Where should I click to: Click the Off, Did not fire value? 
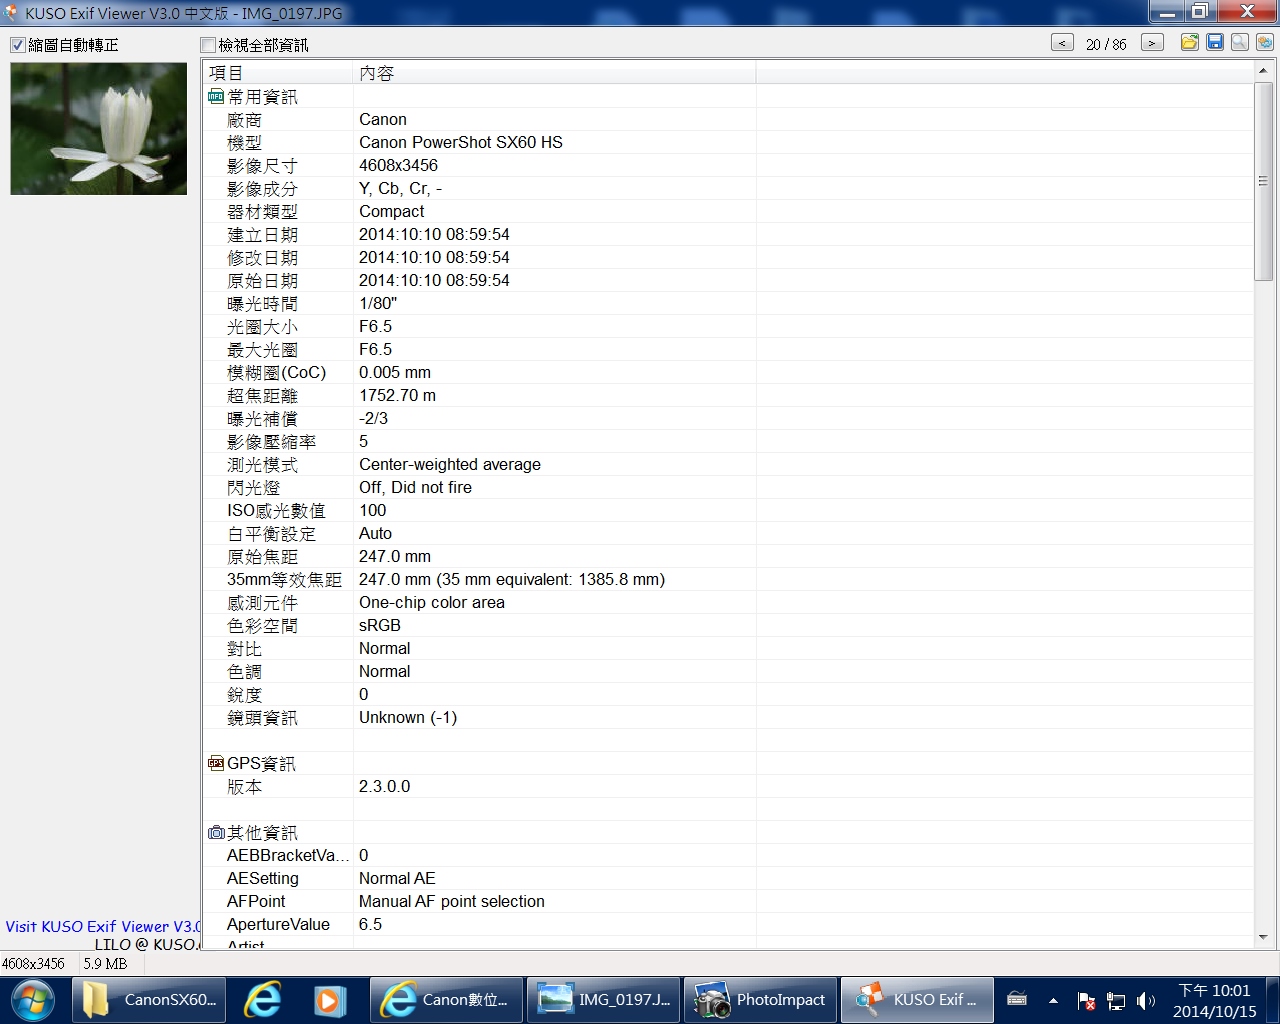pos(415,488)
